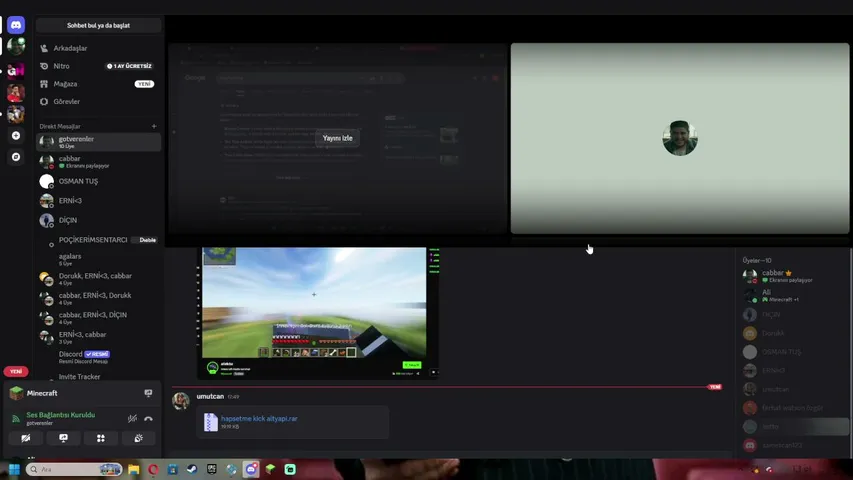Click the YENİ new messages marker
Screen dimensions: 853x480
tap(714, 387)
